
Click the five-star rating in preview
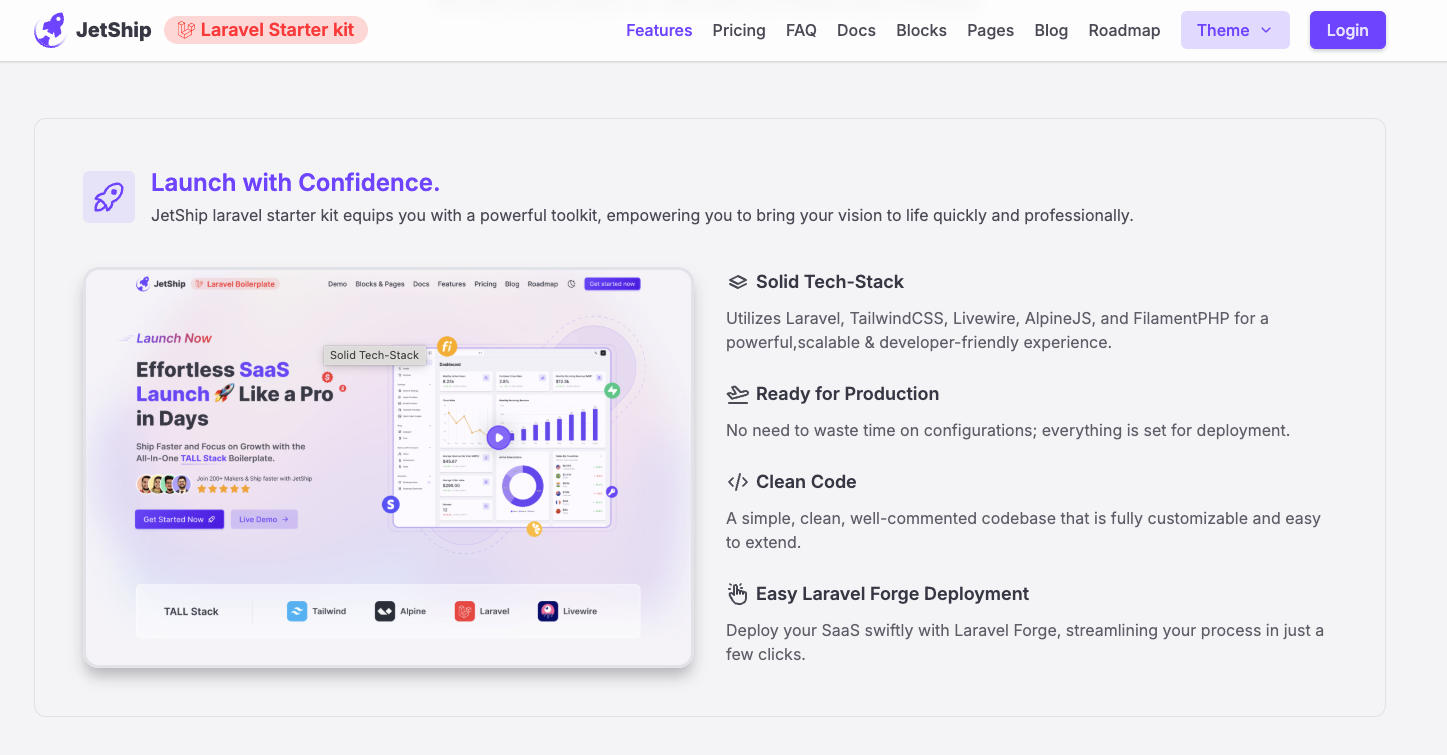224,489
